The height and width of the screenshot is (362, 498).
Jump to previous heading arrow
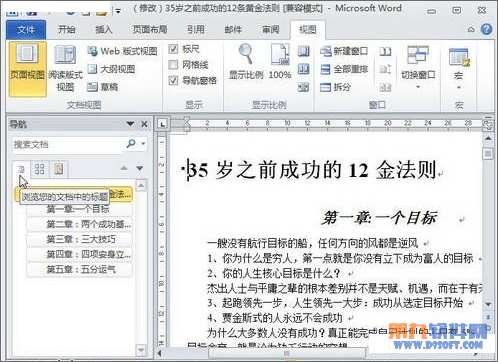(124, 168)
